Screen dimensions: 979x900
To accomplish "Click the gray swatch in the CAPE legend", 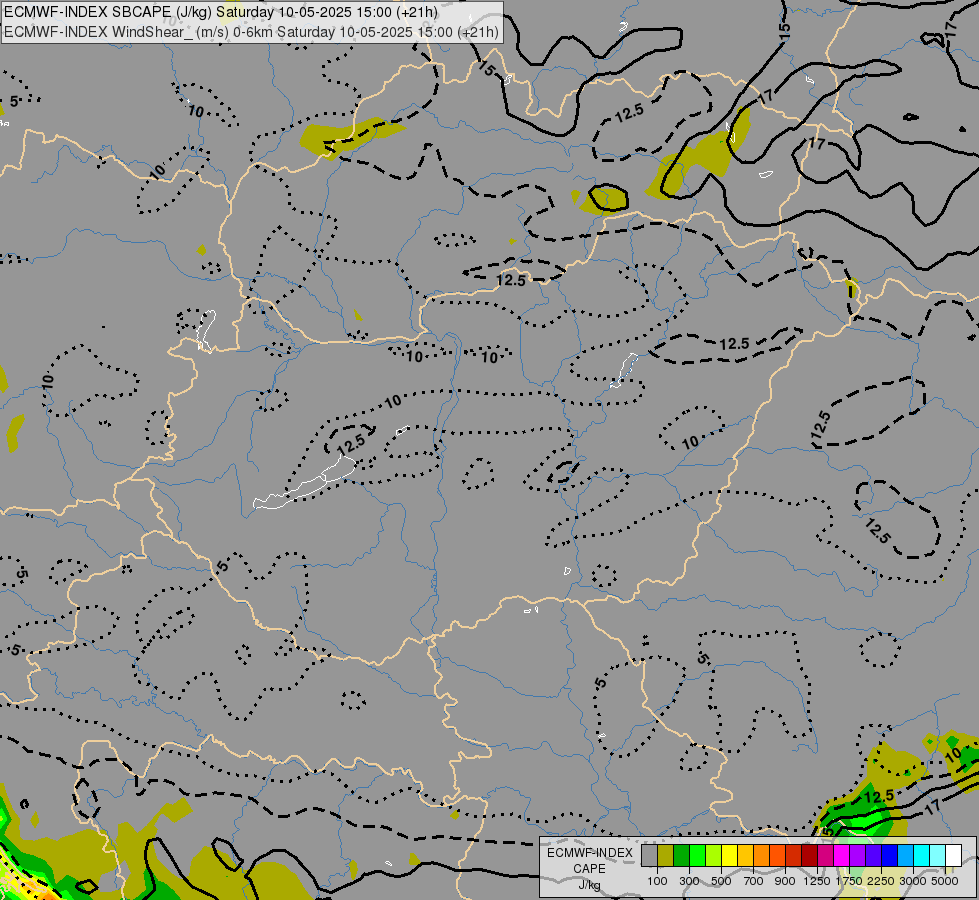I will pos(649,855).
